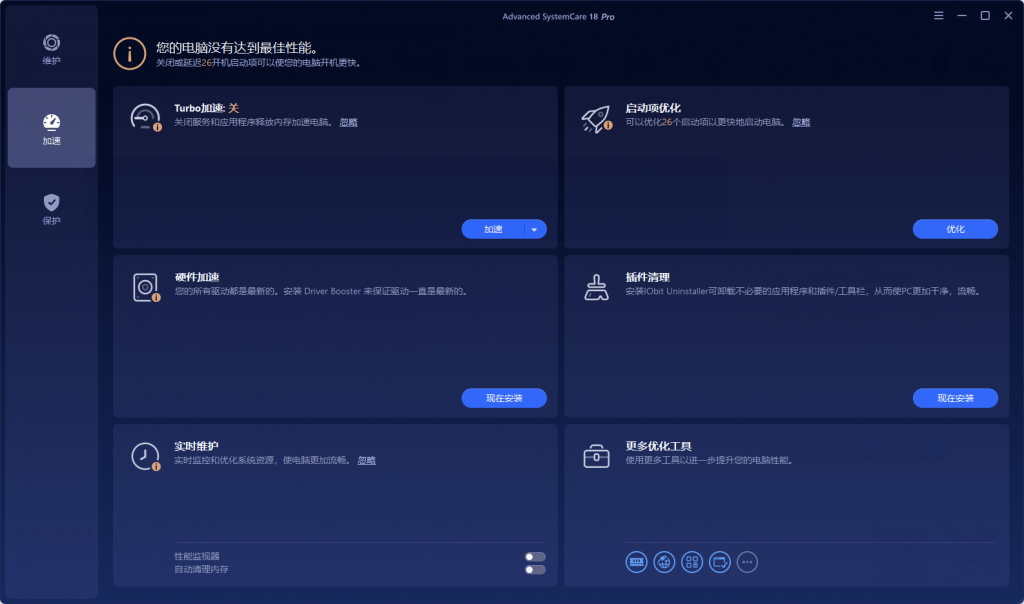This screenshot has width=1024, height=604.
Task: Click the 优化 button for startup items
Action: [954, 229]
